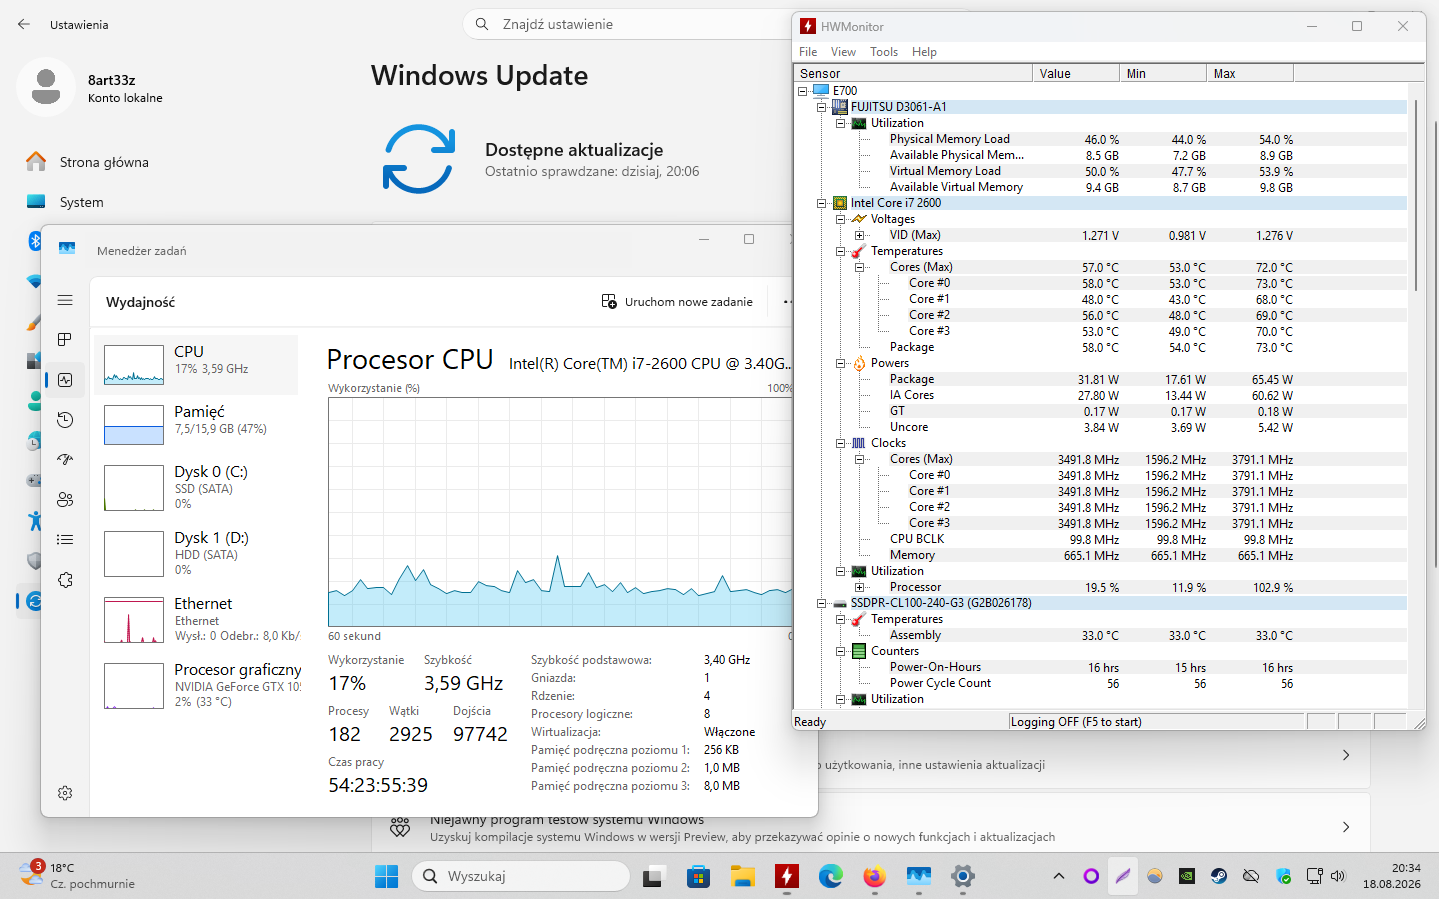1439x899 pixels.
Task: Collapse the SSDPR-CL100-240-G3 drive node
Action: tap(822, 603)
